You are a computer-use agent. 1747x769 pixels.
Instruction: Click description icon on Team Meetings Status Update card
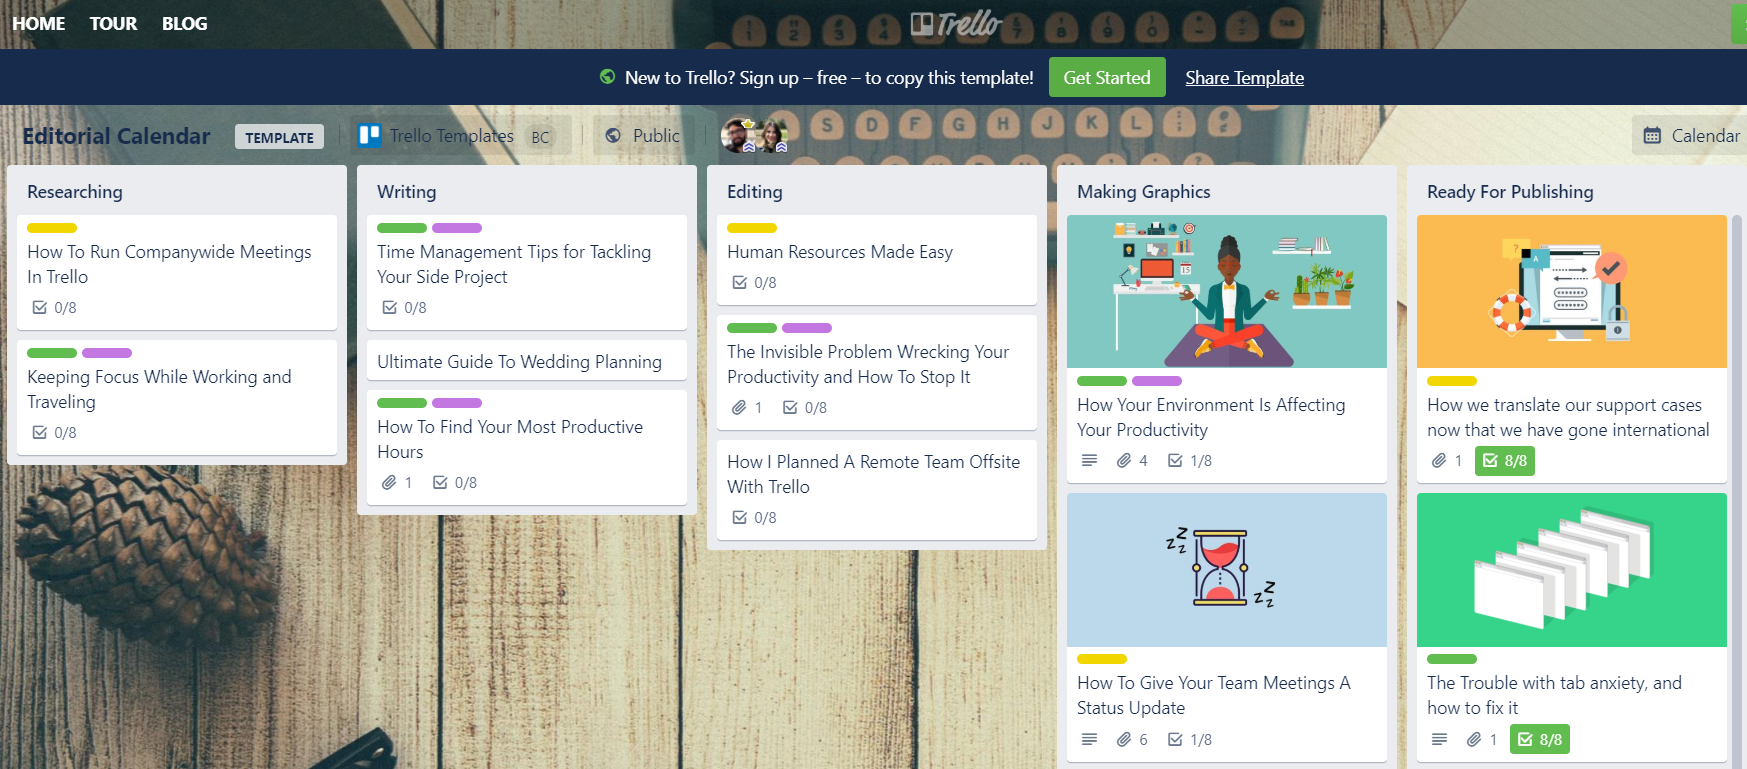(x=1089, y=740)
